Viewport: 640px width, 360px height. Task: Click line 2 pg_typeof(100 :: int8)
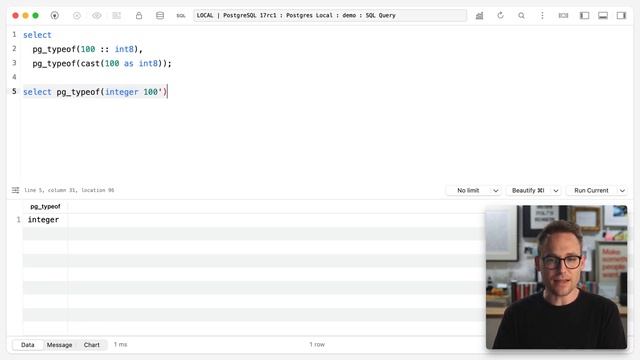(87, 49)
